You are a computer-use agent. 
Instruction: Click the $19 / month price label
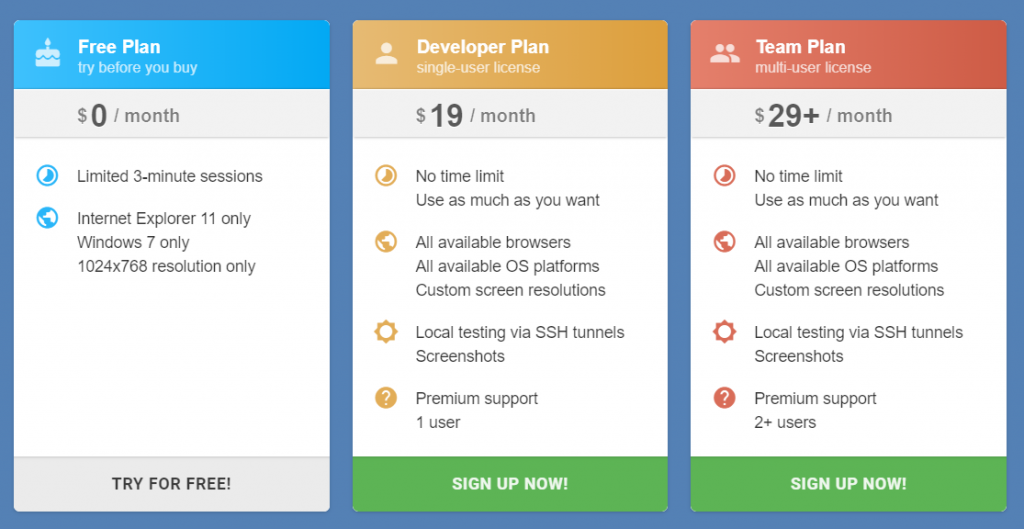[476, 115]
